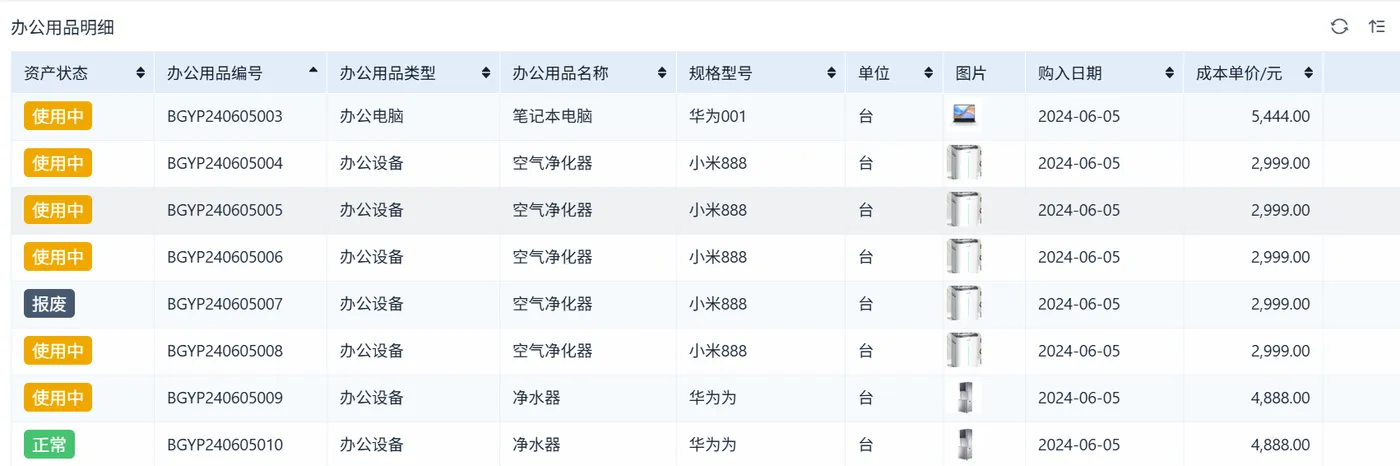Sort by 办公用品名称 column arrows
Image resolution: width=1400 pixels, height=466 pixels.
click(x=662, y=74)
